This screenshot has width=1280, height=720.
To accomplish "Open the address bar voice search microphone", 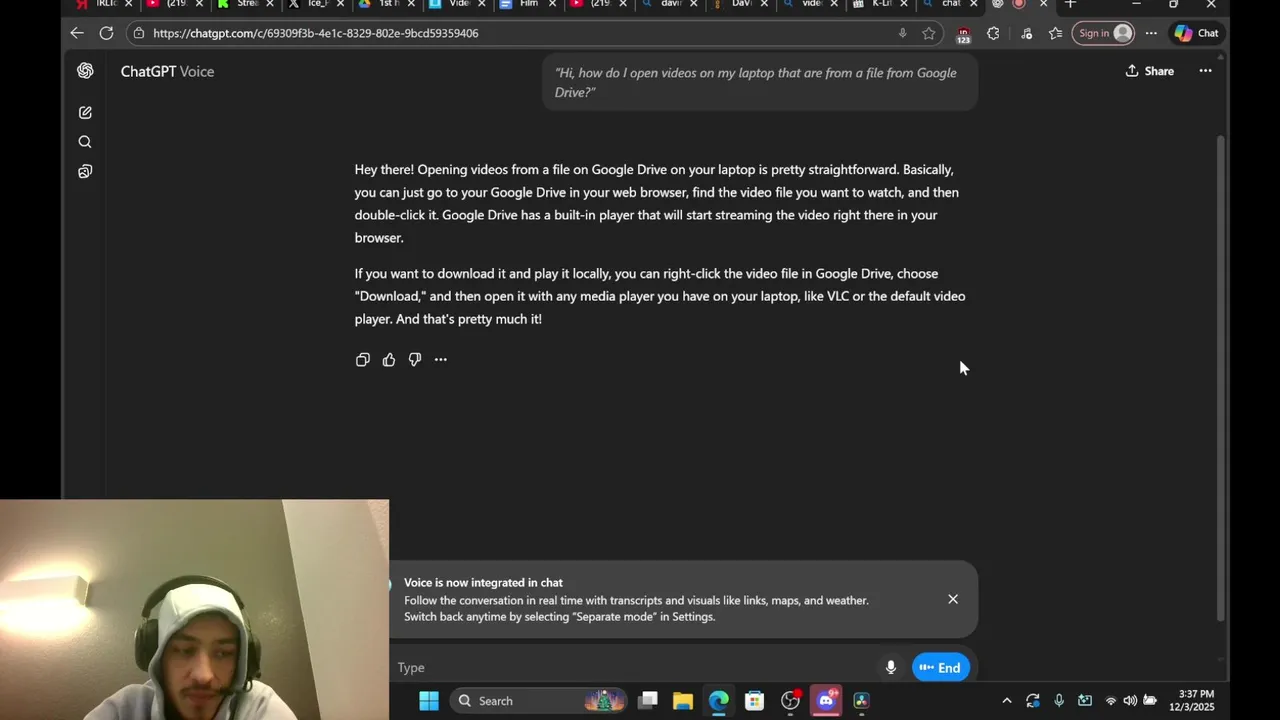I will [902, 33].
